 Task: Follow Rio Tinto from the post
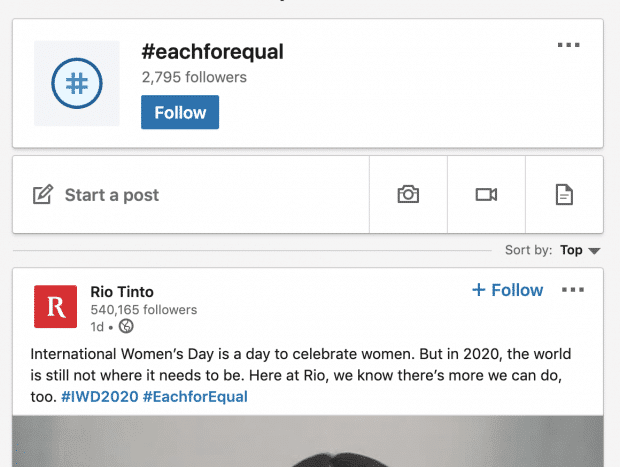(x=507, y=290)
